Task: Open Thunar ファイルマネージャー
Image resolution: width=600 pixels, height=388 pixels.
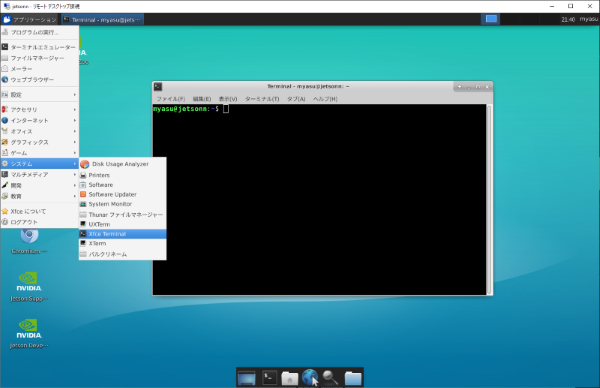Action: 122,215
